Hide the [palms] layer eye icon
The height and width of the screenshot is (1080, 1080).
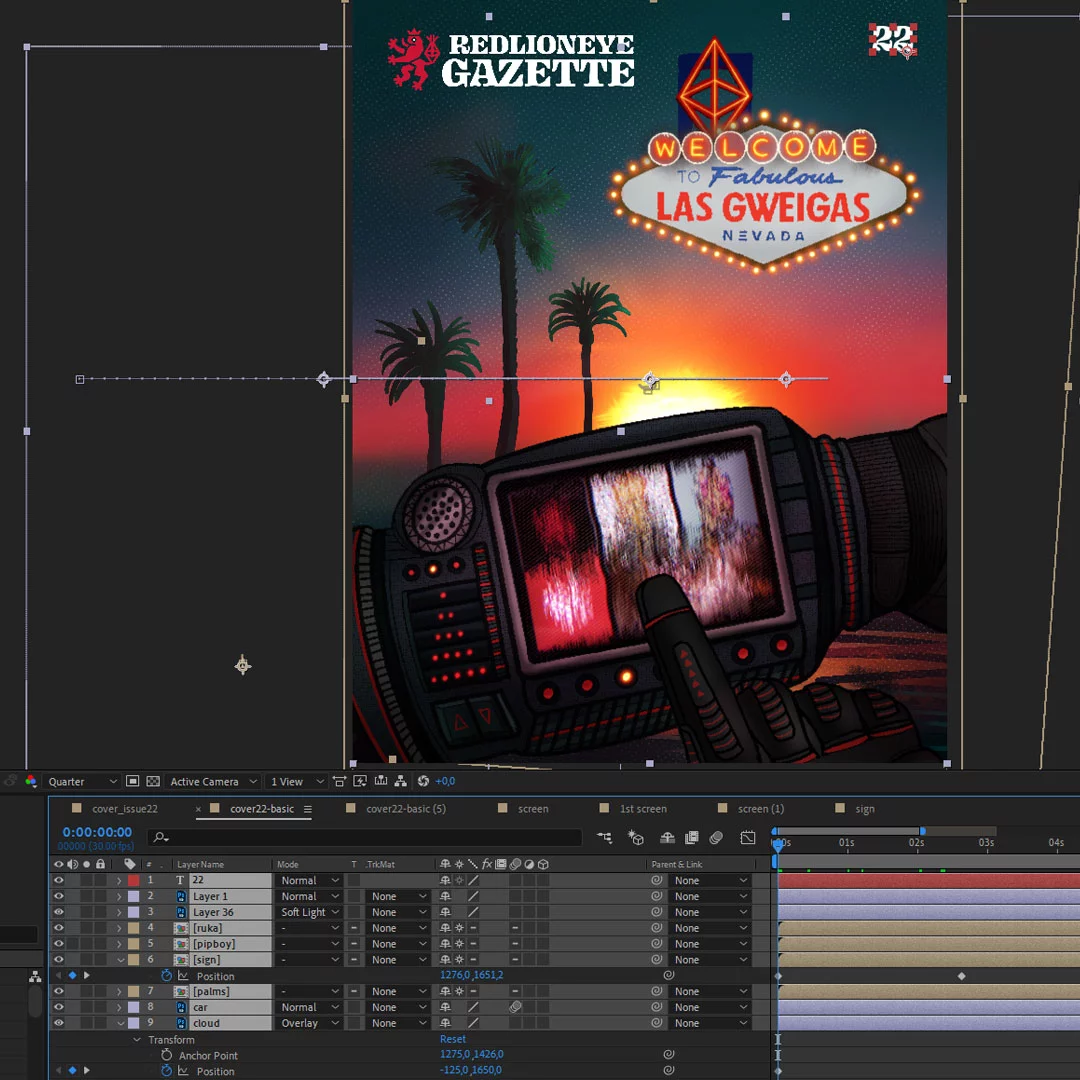[59, 991]
